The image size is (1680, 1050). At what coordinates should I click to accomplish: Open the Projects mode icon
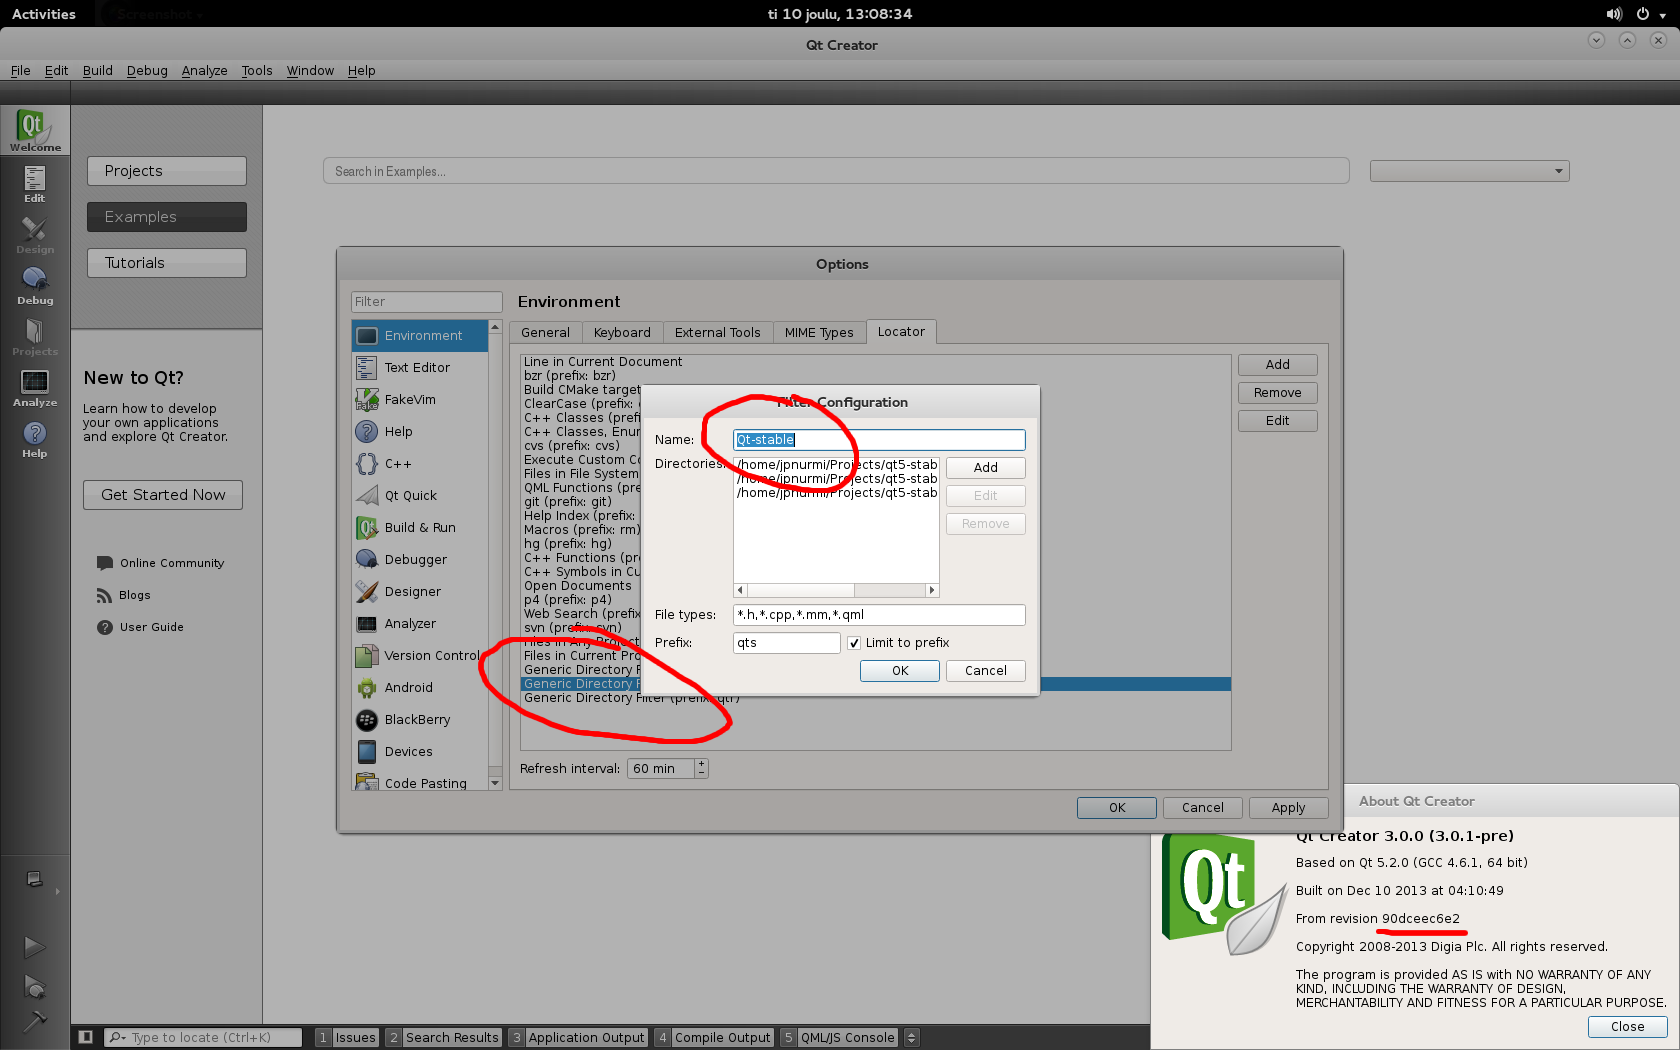35,337
